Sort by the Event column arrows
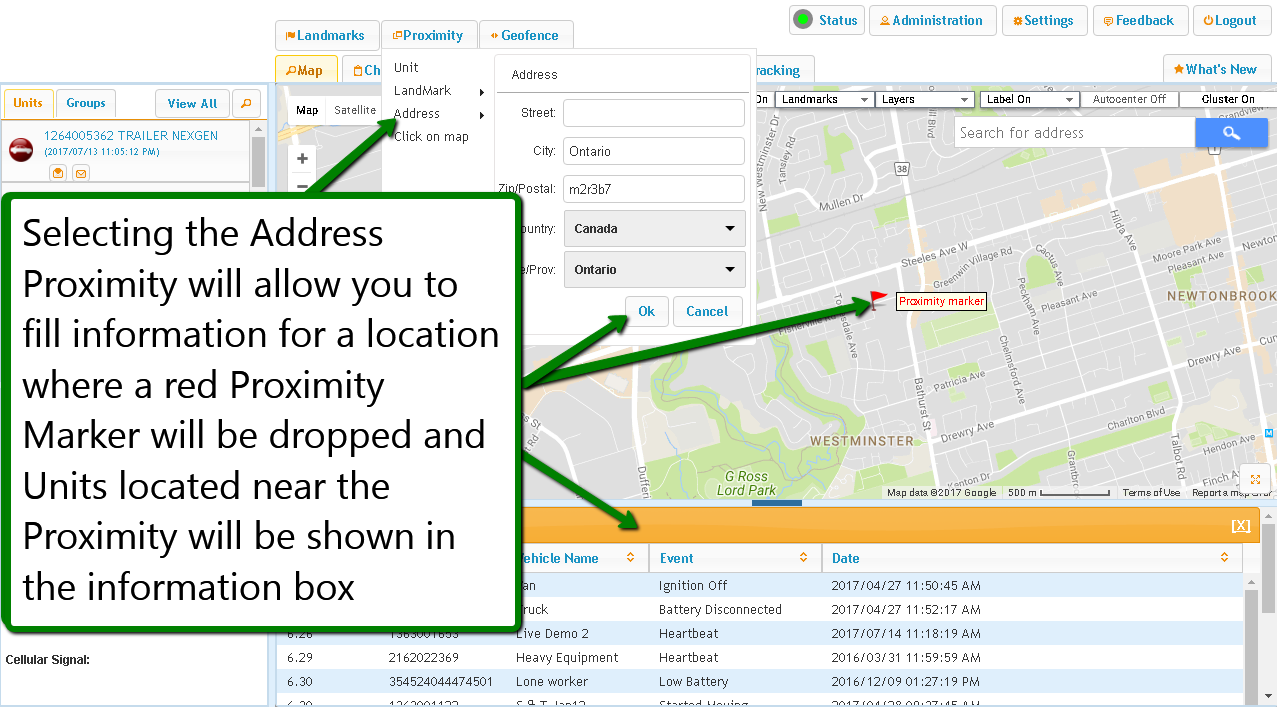Viewport: 1277px width, 707px height. point(804,558)
